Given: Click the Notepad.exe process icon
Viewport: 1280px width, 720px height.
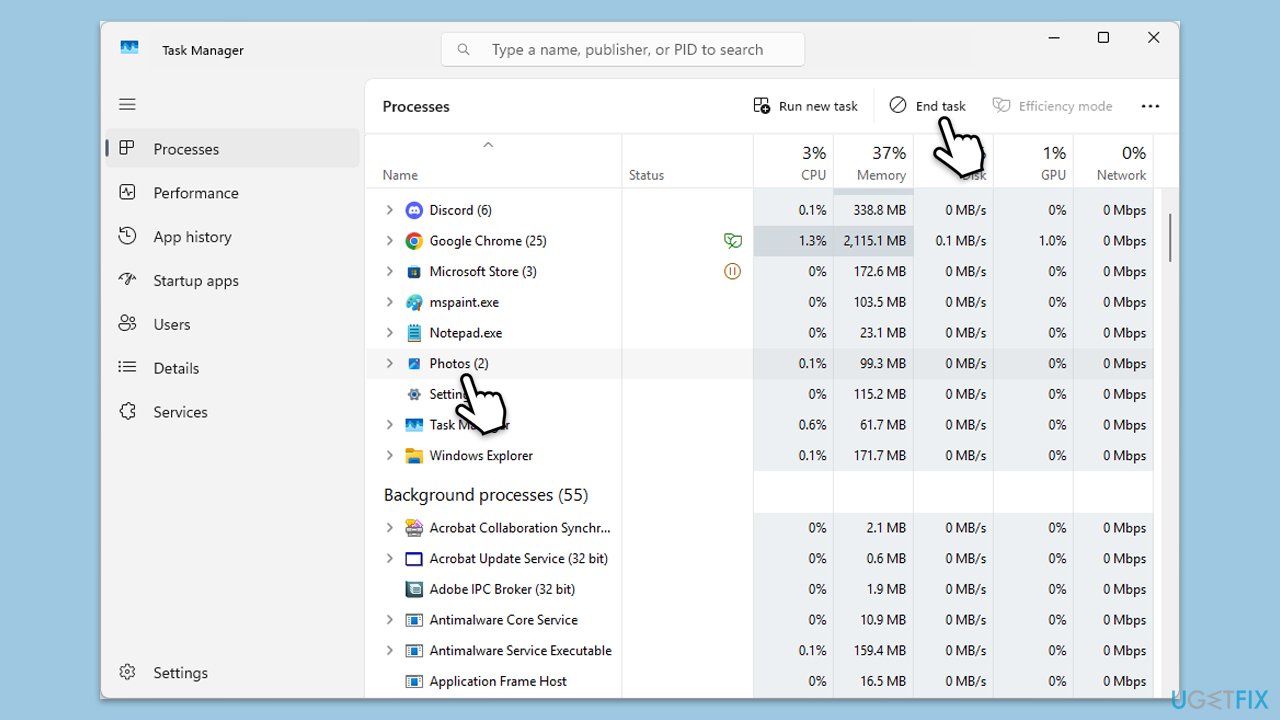Looking at the screenshot, I should coord(414,333).
